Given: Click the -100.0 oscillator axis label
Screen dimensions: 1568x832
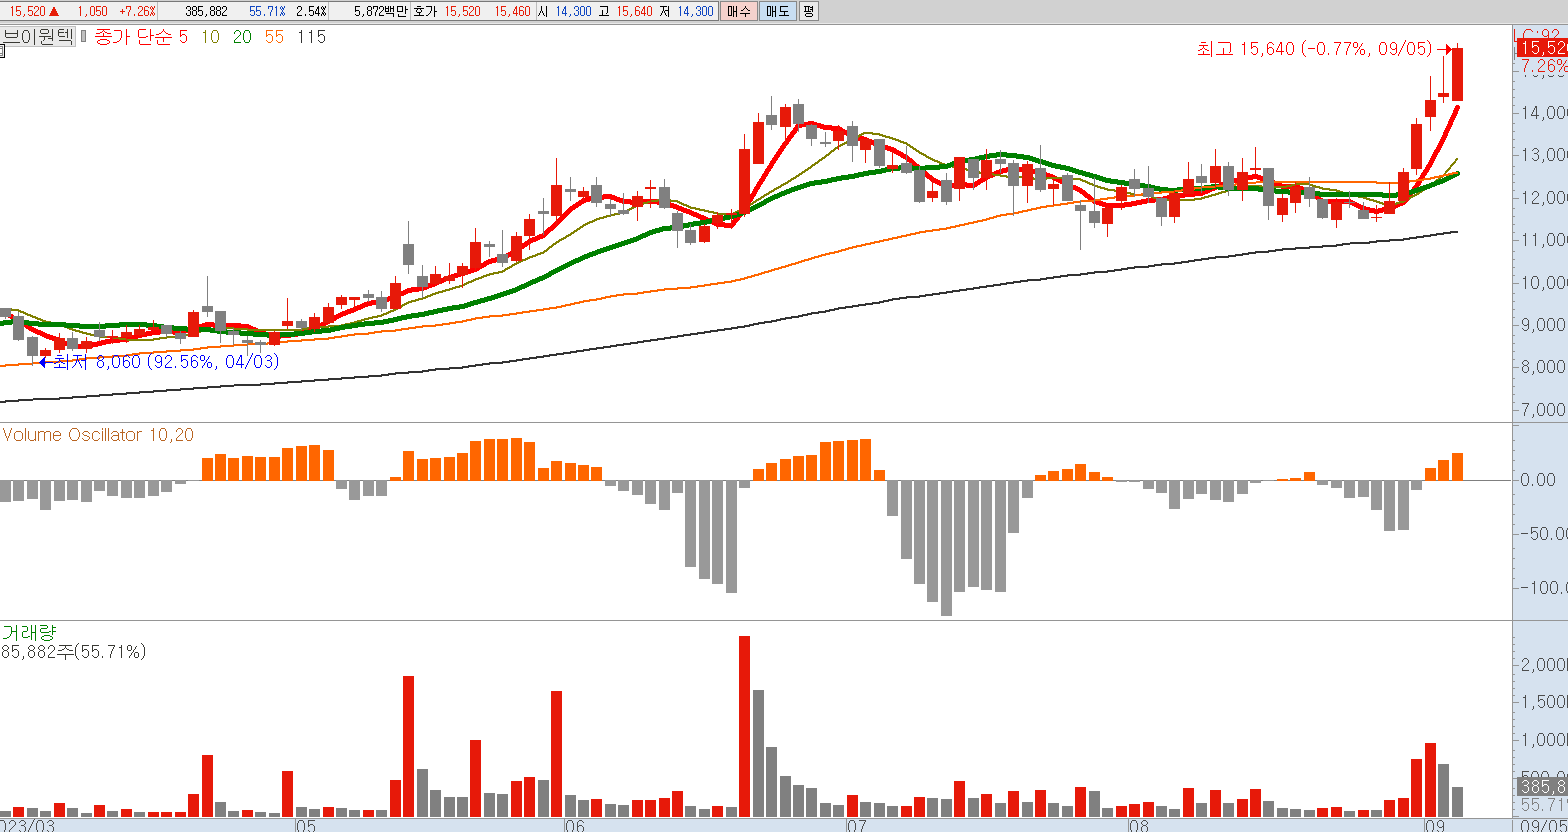Looking at the screenshot, I should tap(1544, 588).
